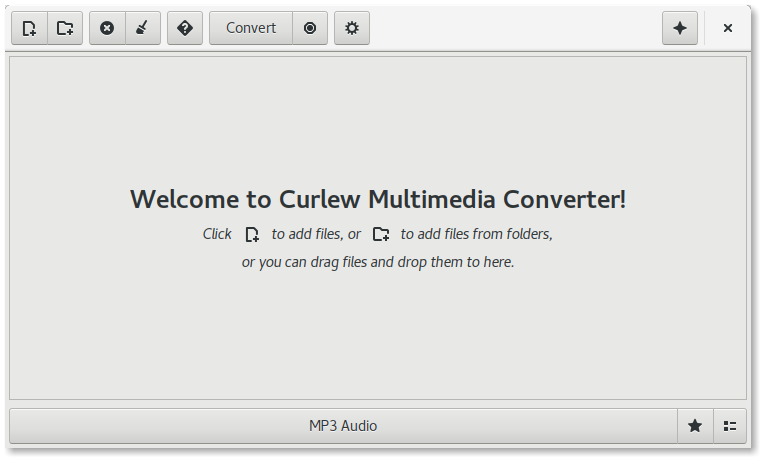Click the Stop conversion circle icon
The width and height of the screenshot is (760, 457).
[310, 28]
